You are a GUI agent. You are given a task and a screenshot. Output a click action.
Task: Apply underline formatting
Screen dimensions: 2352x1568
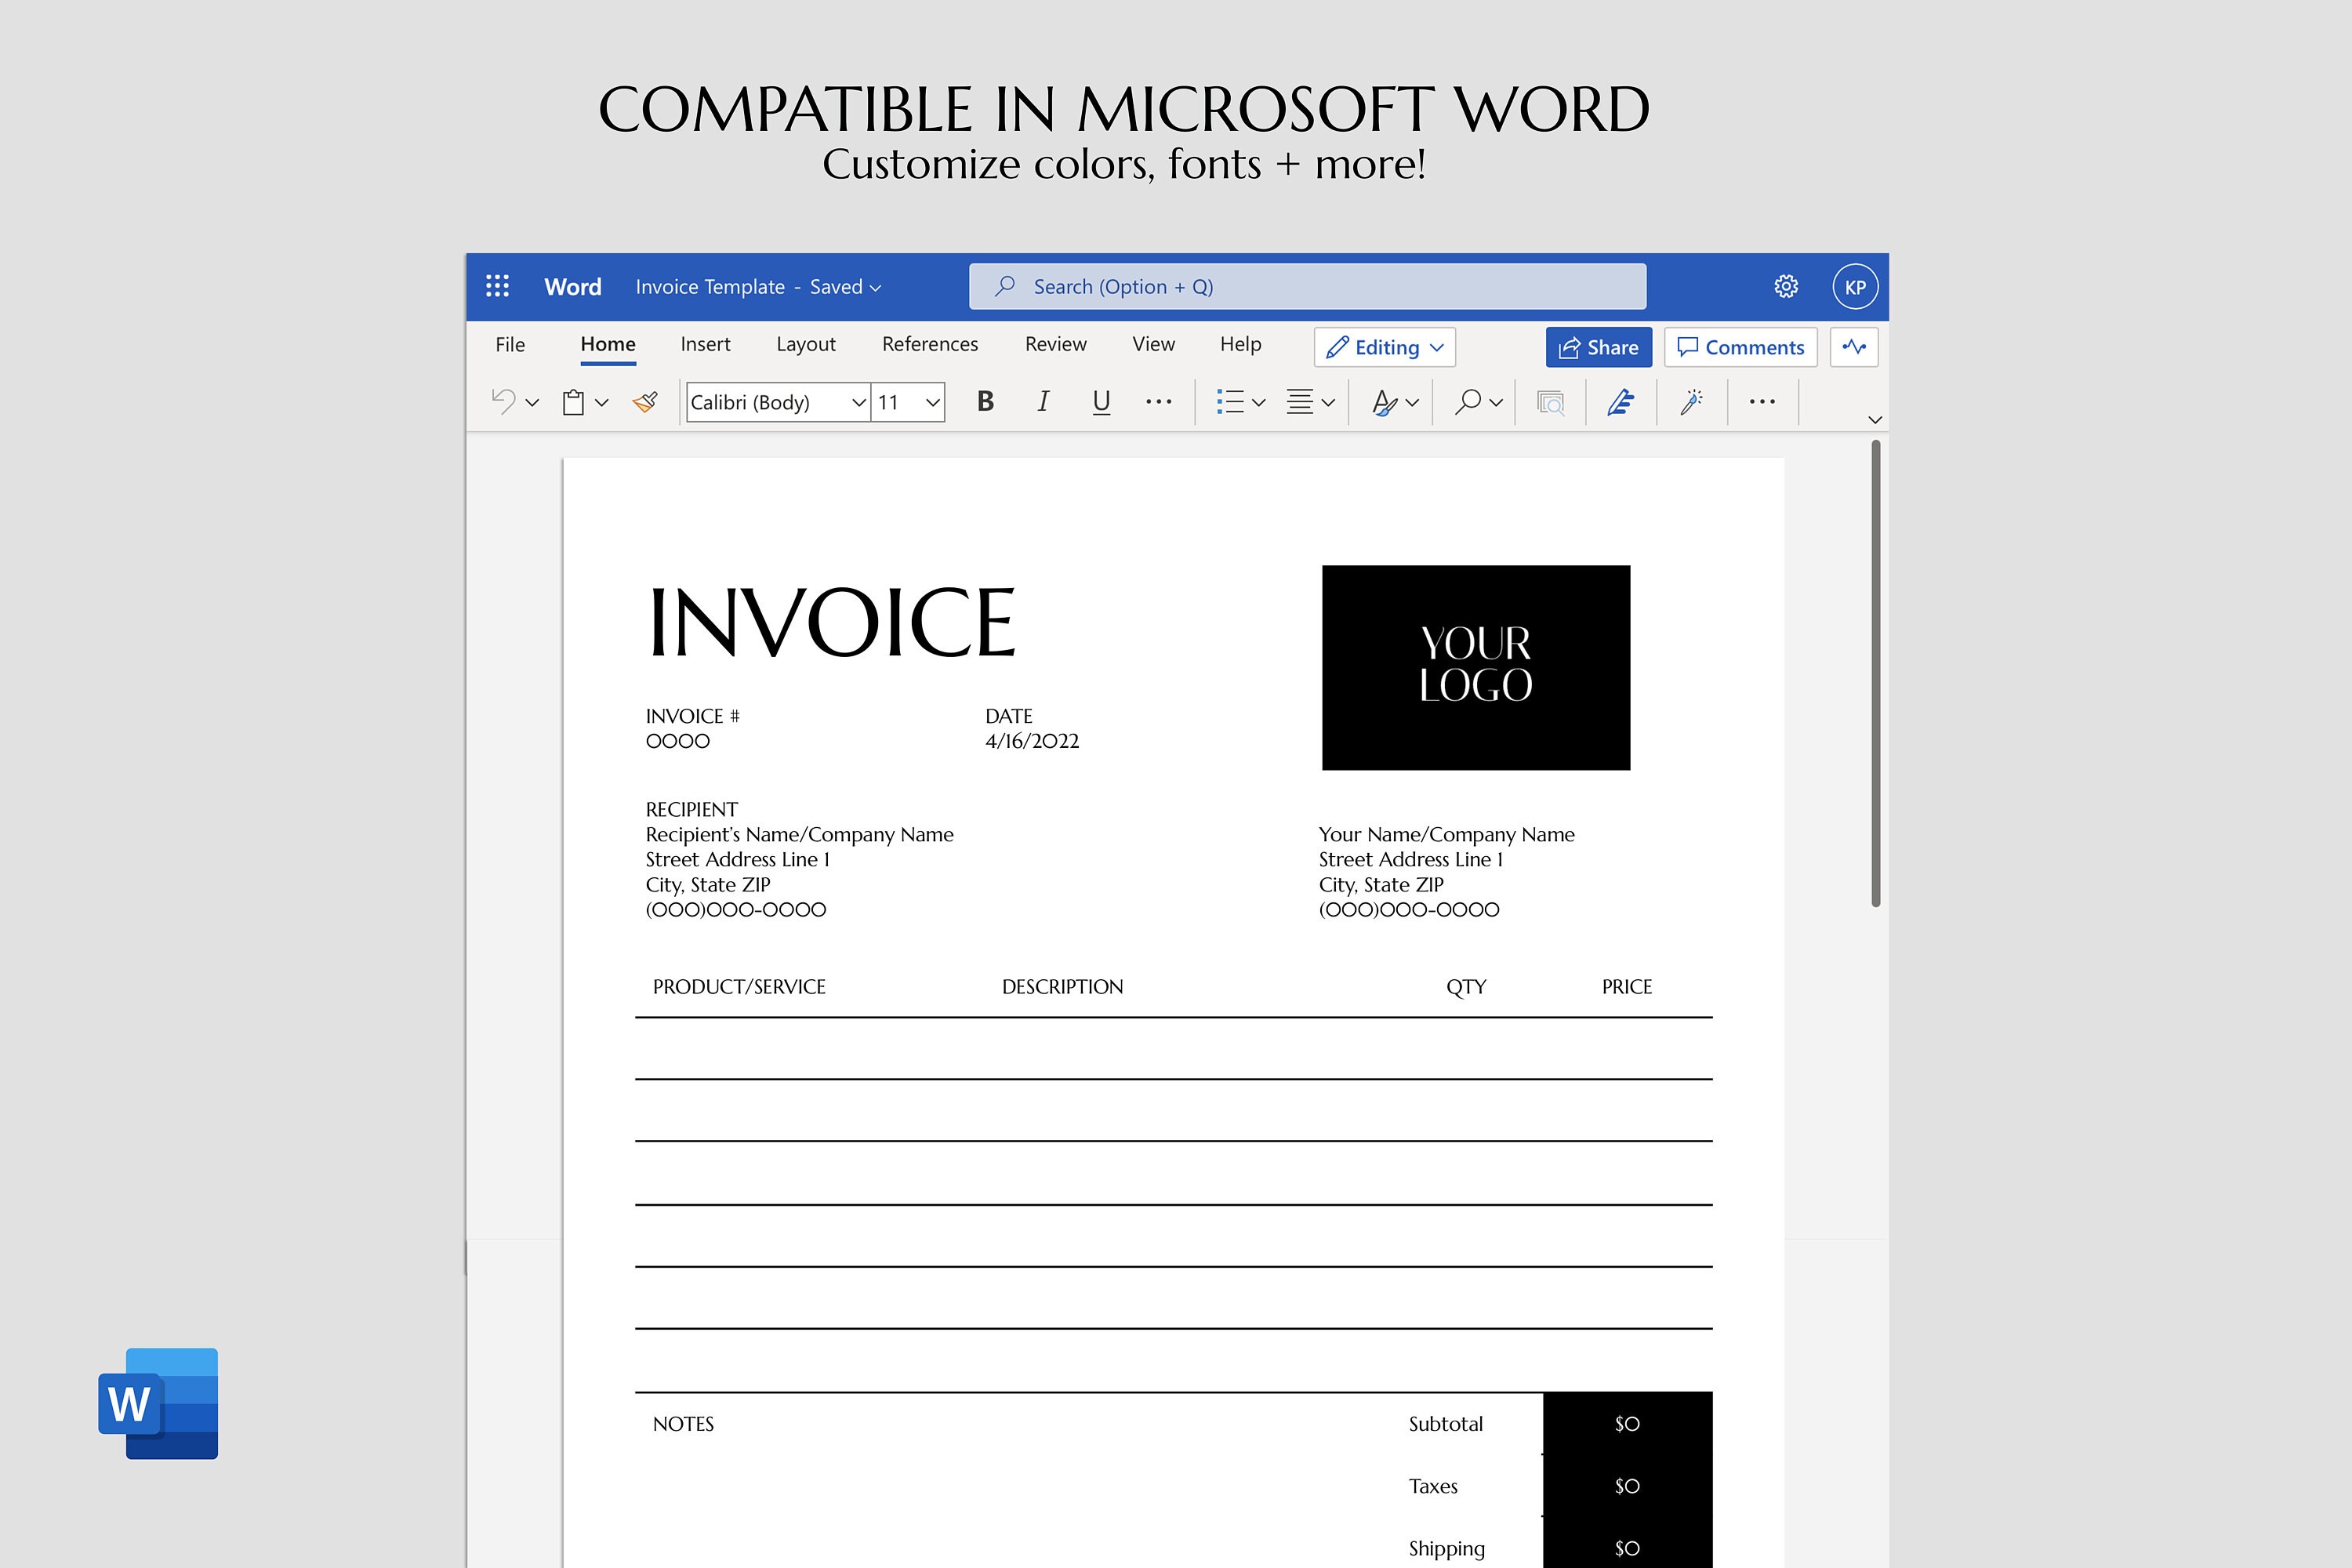tap(1100, 402)
